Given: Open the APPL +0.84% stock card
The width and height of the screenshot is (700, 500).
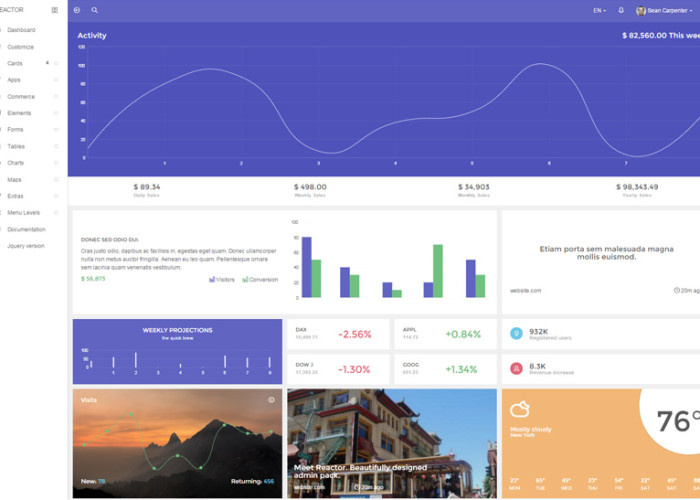Looking at the screenshot, I should click(446, 334).
